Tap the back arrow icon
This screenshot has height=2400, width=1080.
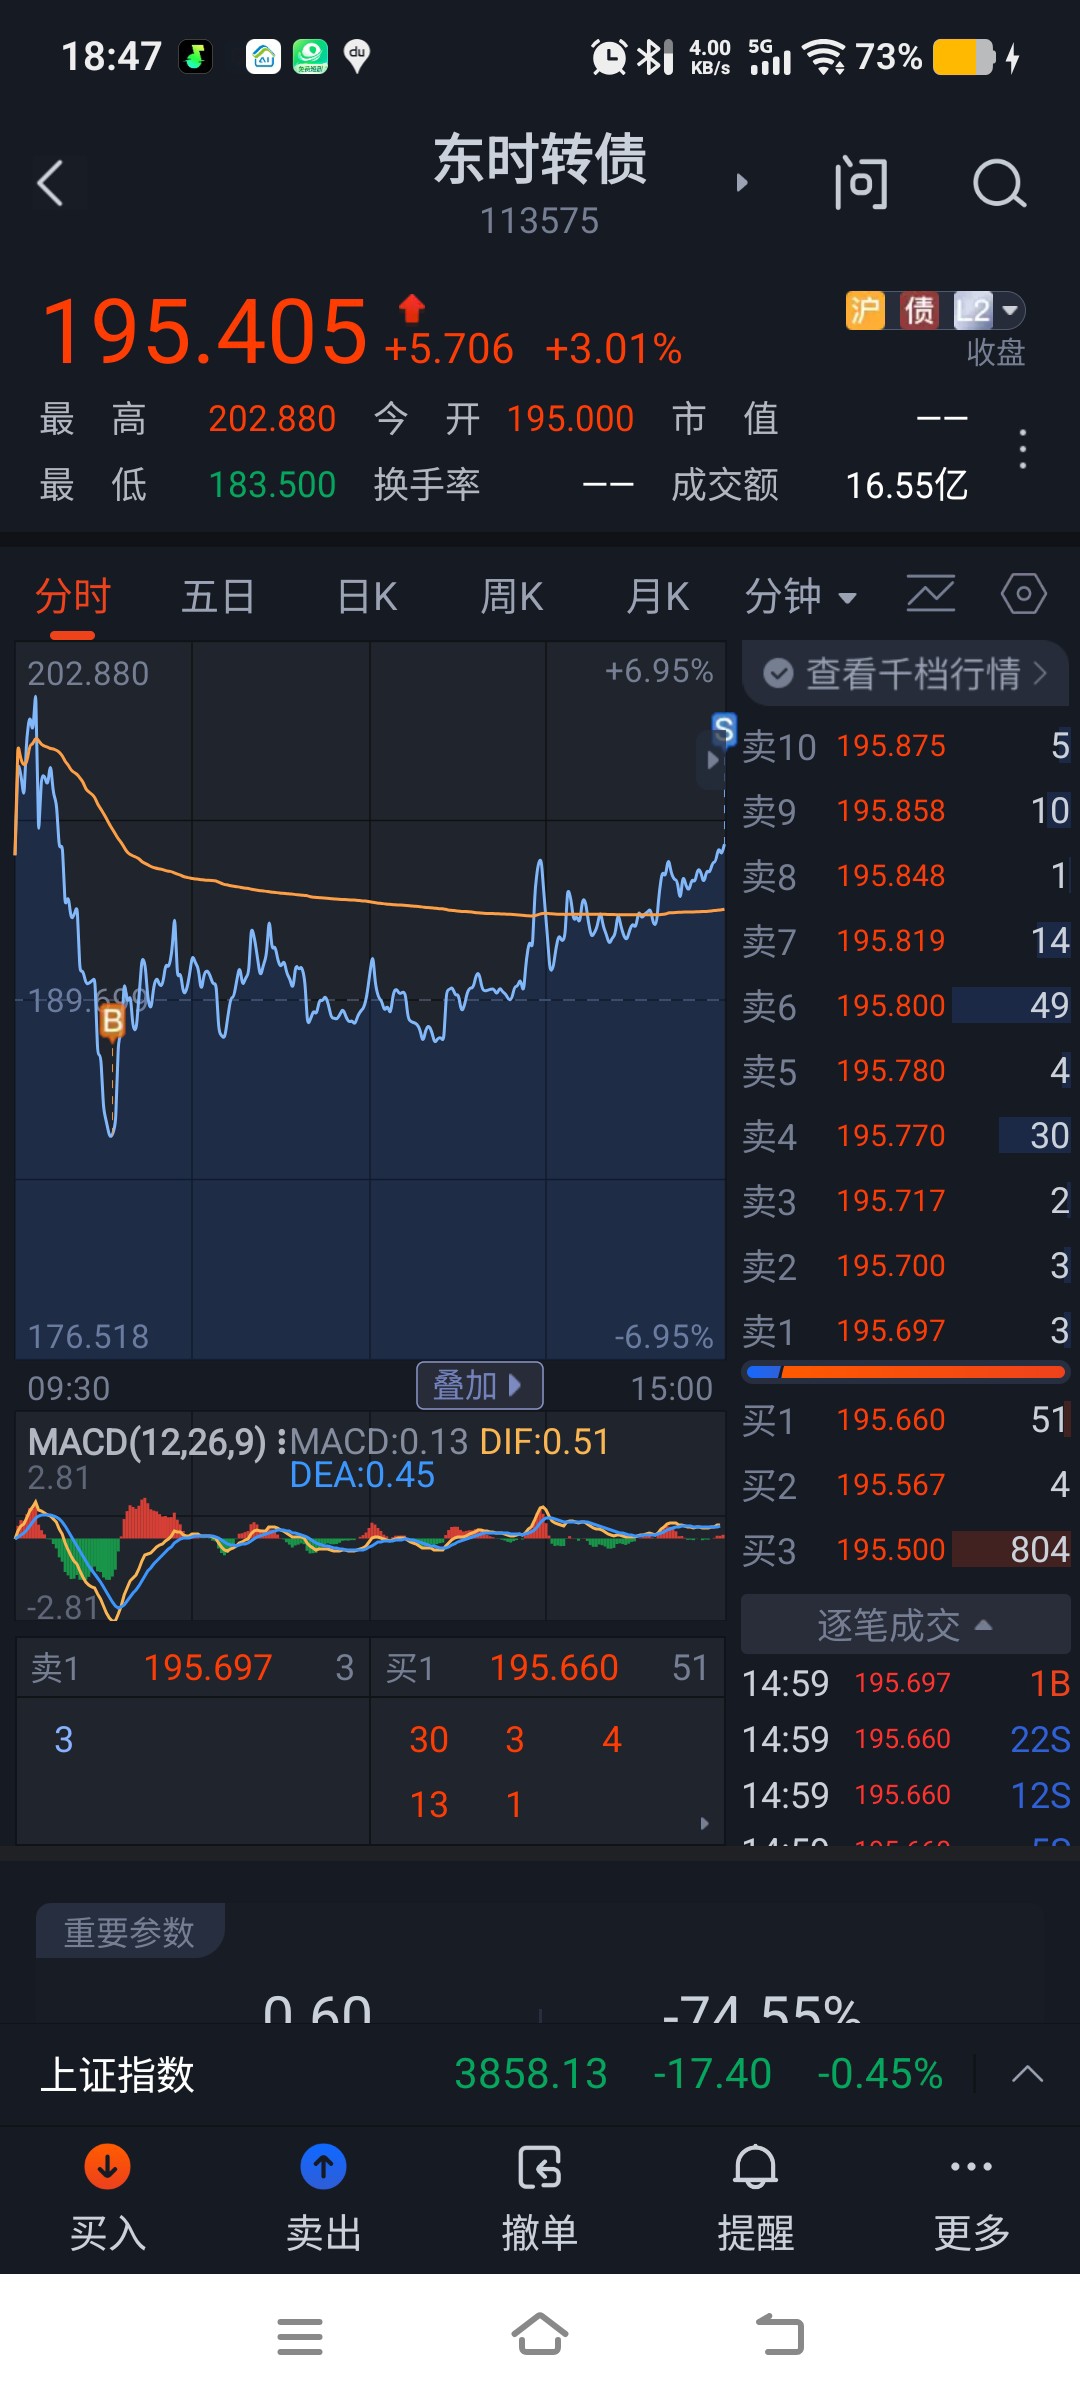50,183
